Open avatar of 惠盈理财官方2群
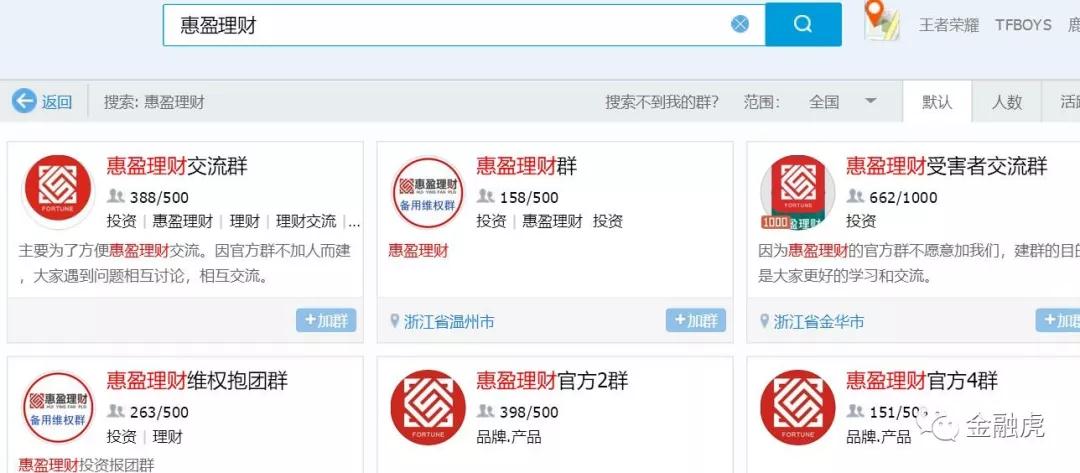 [428, 407]
